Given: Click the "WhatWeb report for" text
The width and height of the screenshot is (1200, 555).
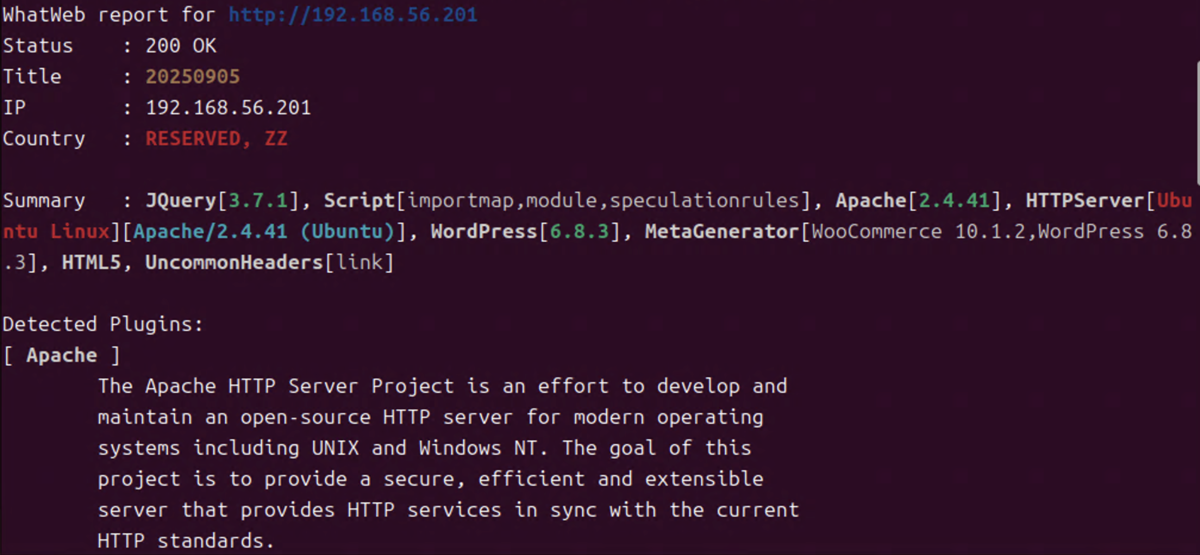Looking at the screenshot, I should tap(110, 15).
